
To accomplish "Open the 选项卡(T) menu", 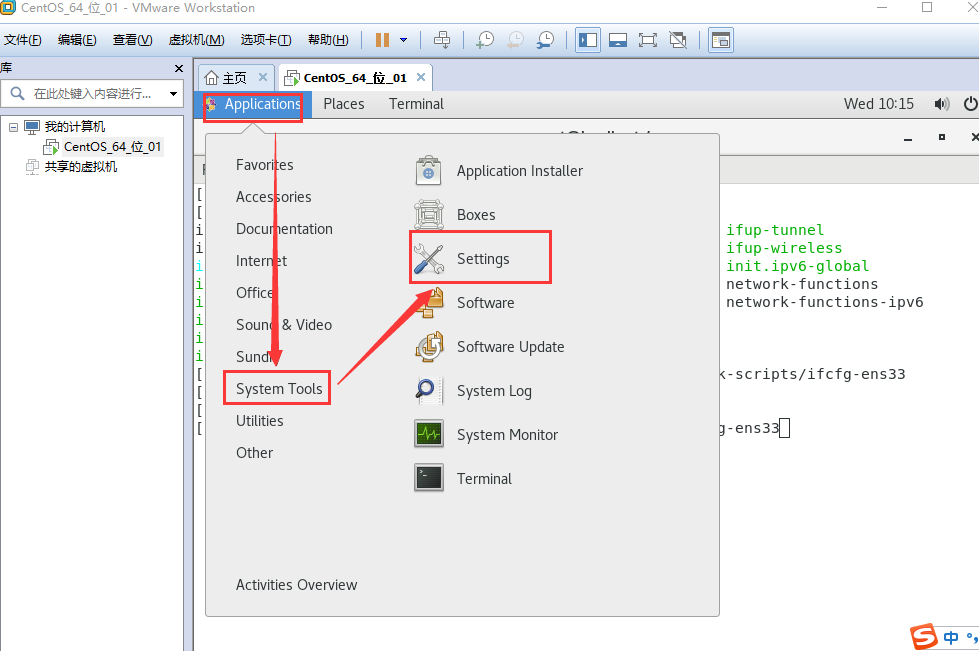I will 266,40.
